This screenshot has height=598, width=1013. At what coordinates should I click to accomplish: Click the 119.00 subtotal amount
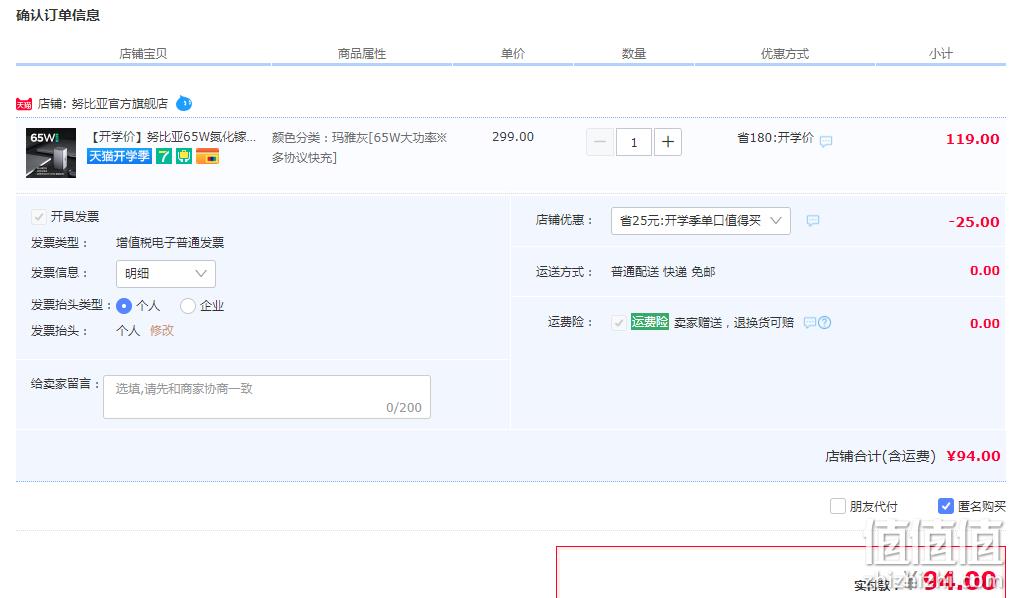pos(972,139)
